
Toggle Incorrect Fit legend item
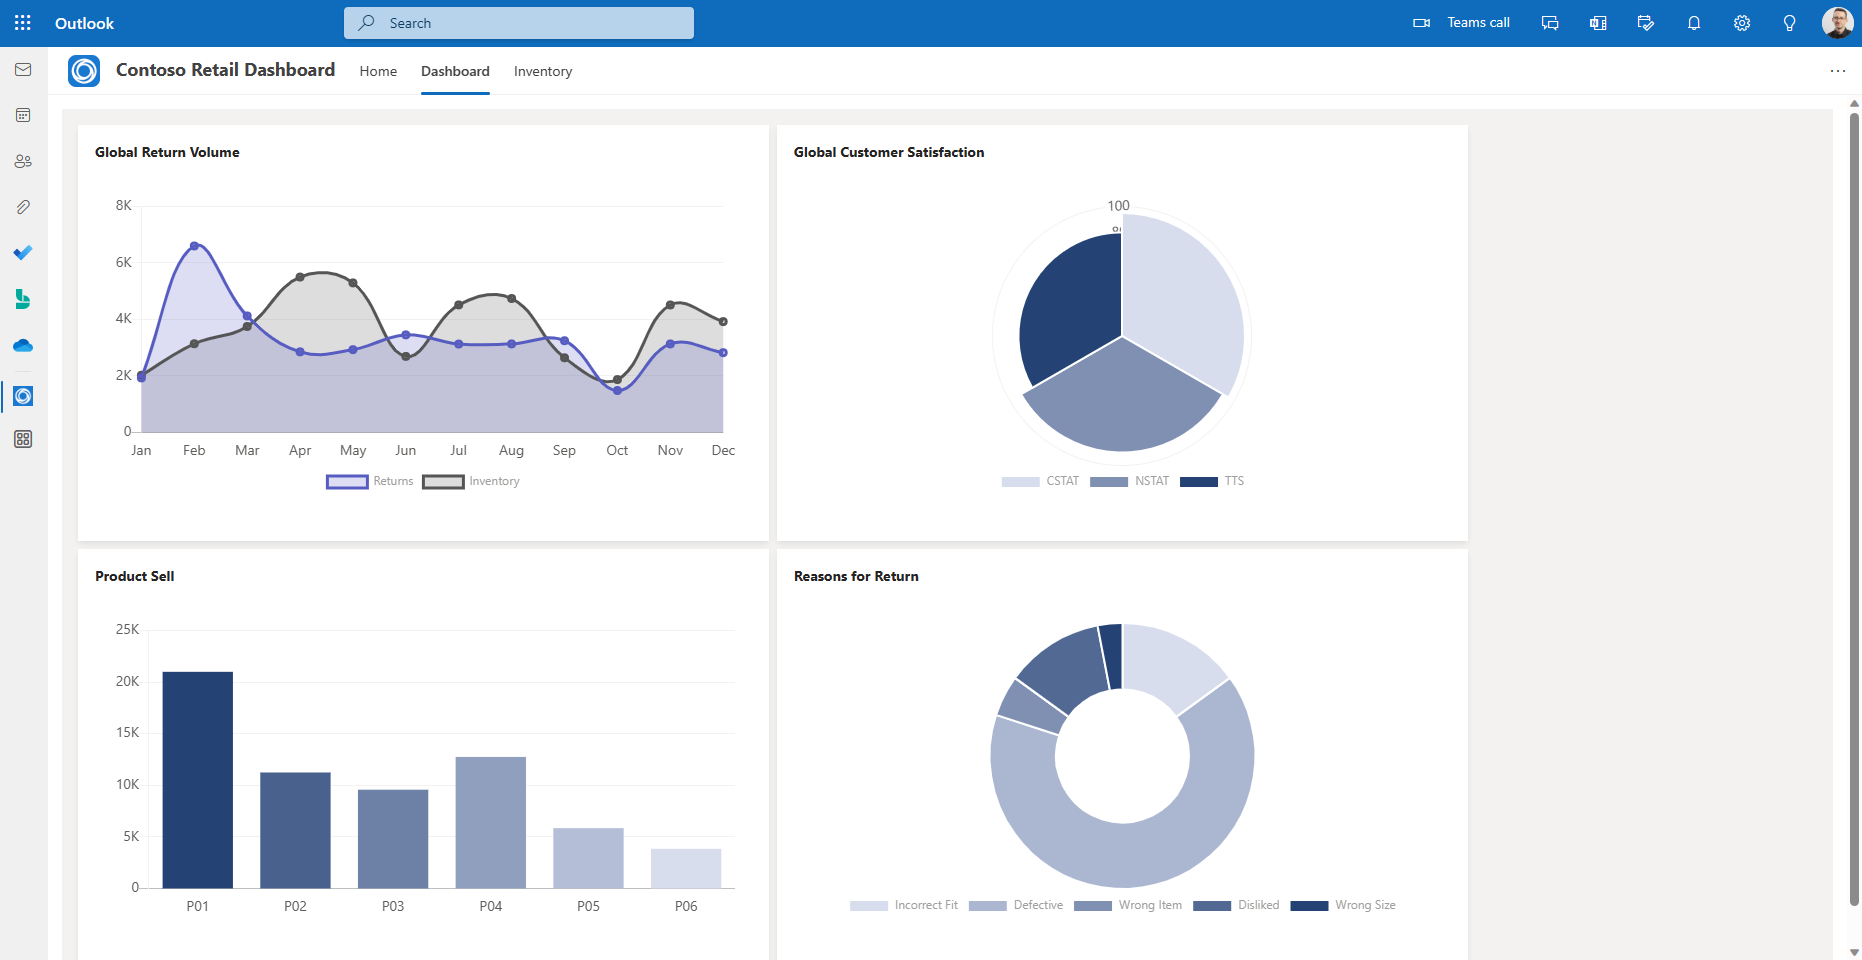[904, 906]
